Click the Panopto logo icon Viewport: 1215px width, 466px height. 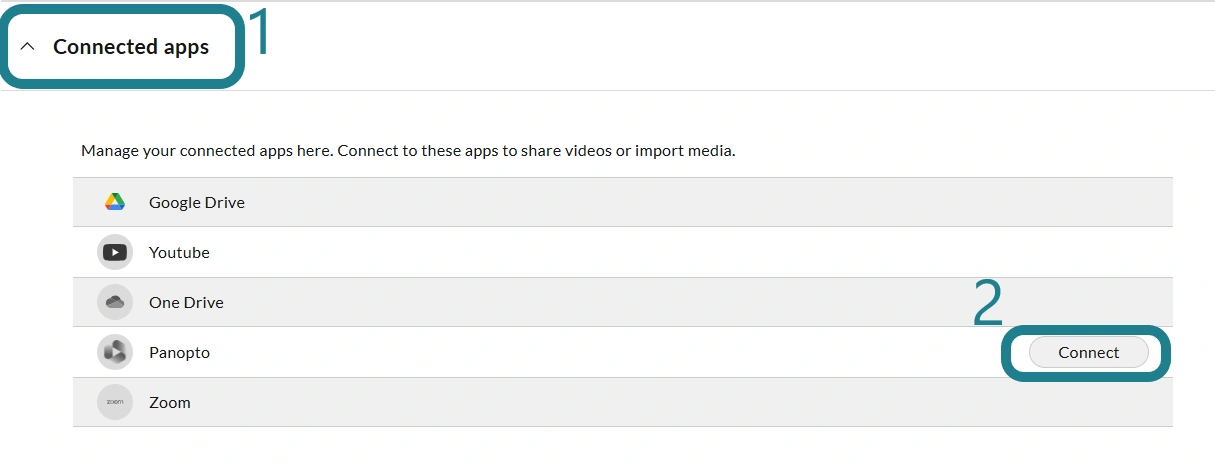coord(115,352)
